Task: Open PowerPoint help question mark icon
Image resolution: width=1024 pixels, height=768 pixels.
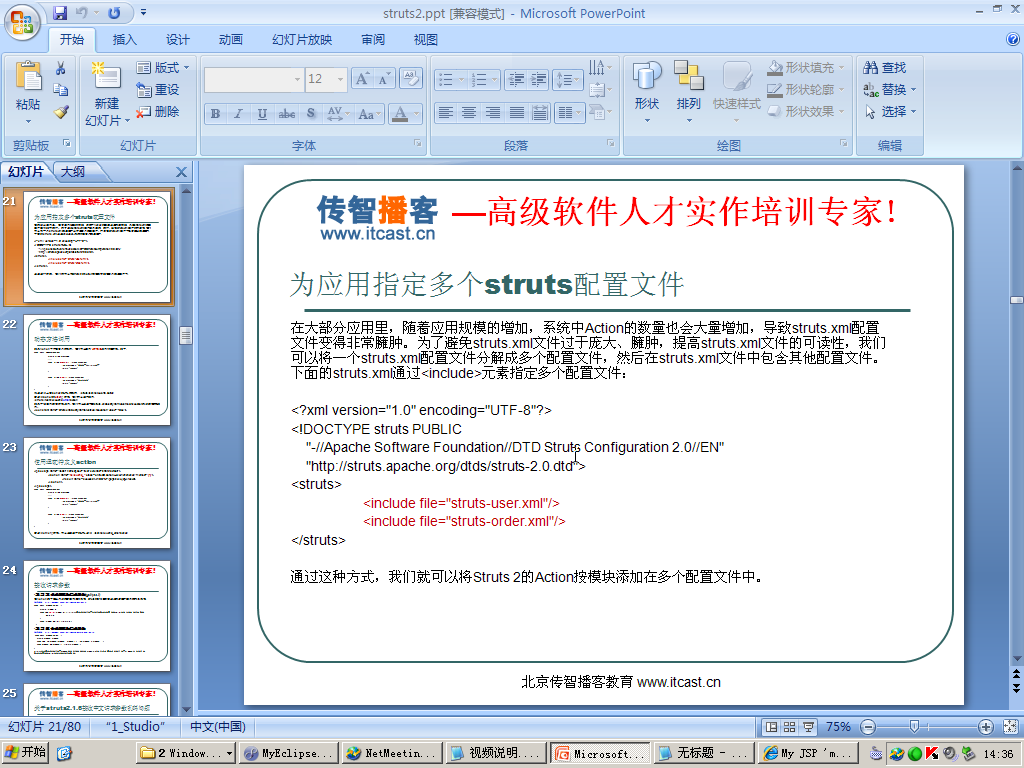Action: point(1013,39)
